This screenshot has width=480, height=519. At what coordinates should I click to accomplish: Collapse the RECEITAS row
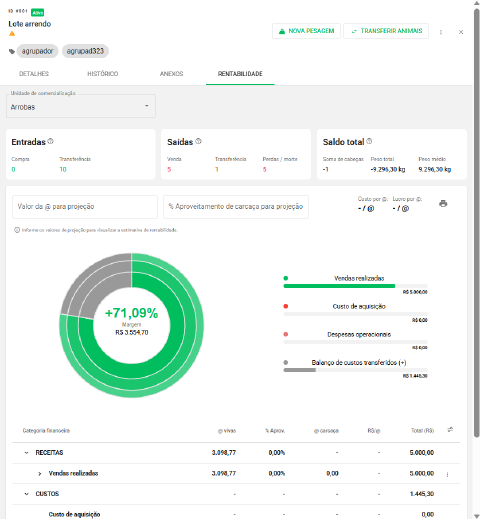(26, 453)
